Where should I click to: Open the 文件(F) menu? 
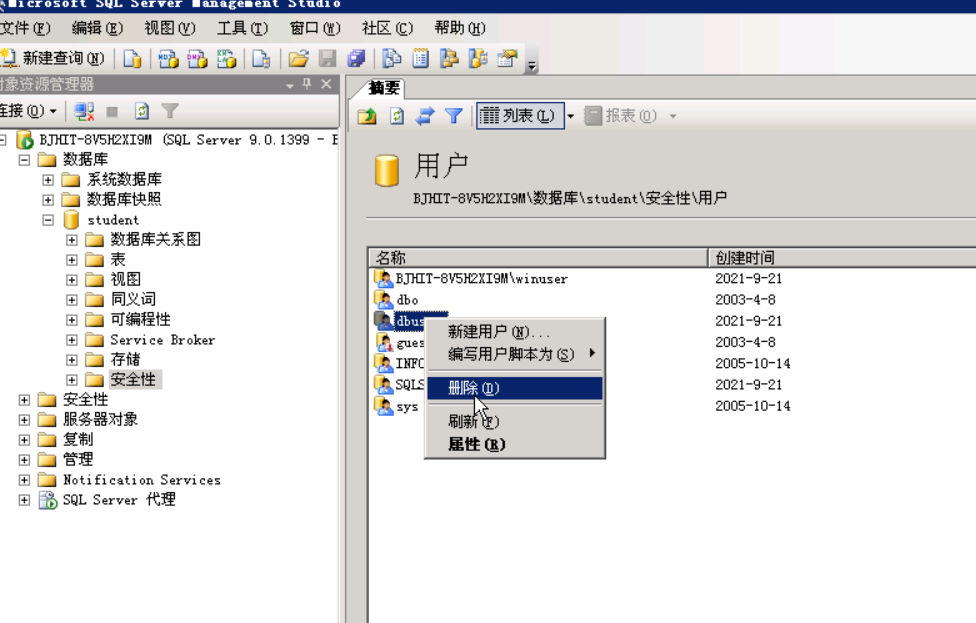pyautogui.click(x=25, y=28)
